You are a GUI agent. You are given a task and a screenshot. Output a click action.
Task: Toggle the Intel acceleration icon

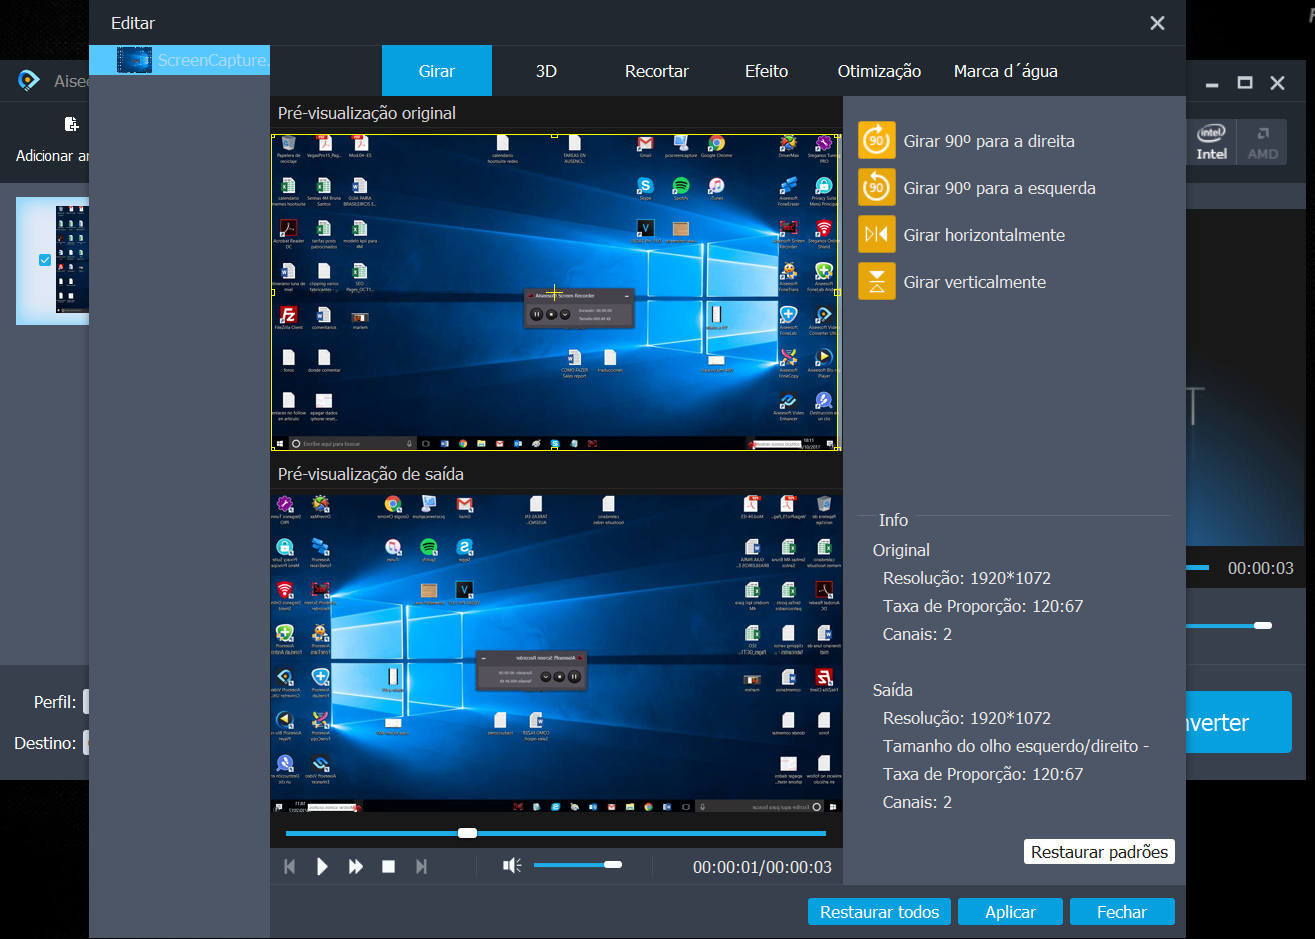pos(1211,142)
